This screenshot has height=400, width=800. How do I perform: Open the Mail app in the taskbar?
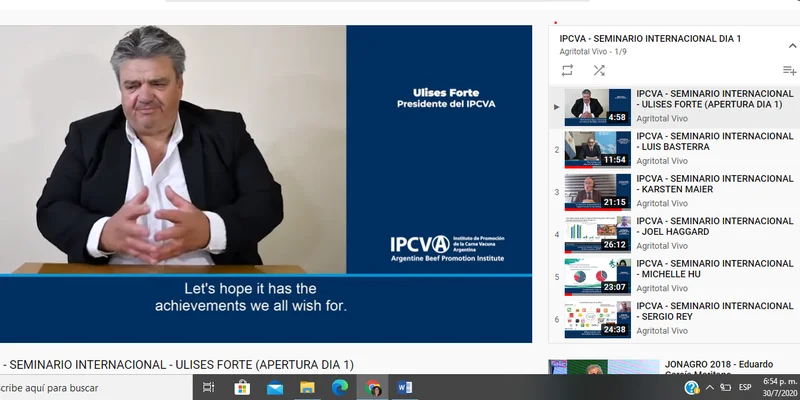click(x=275, y=388)
